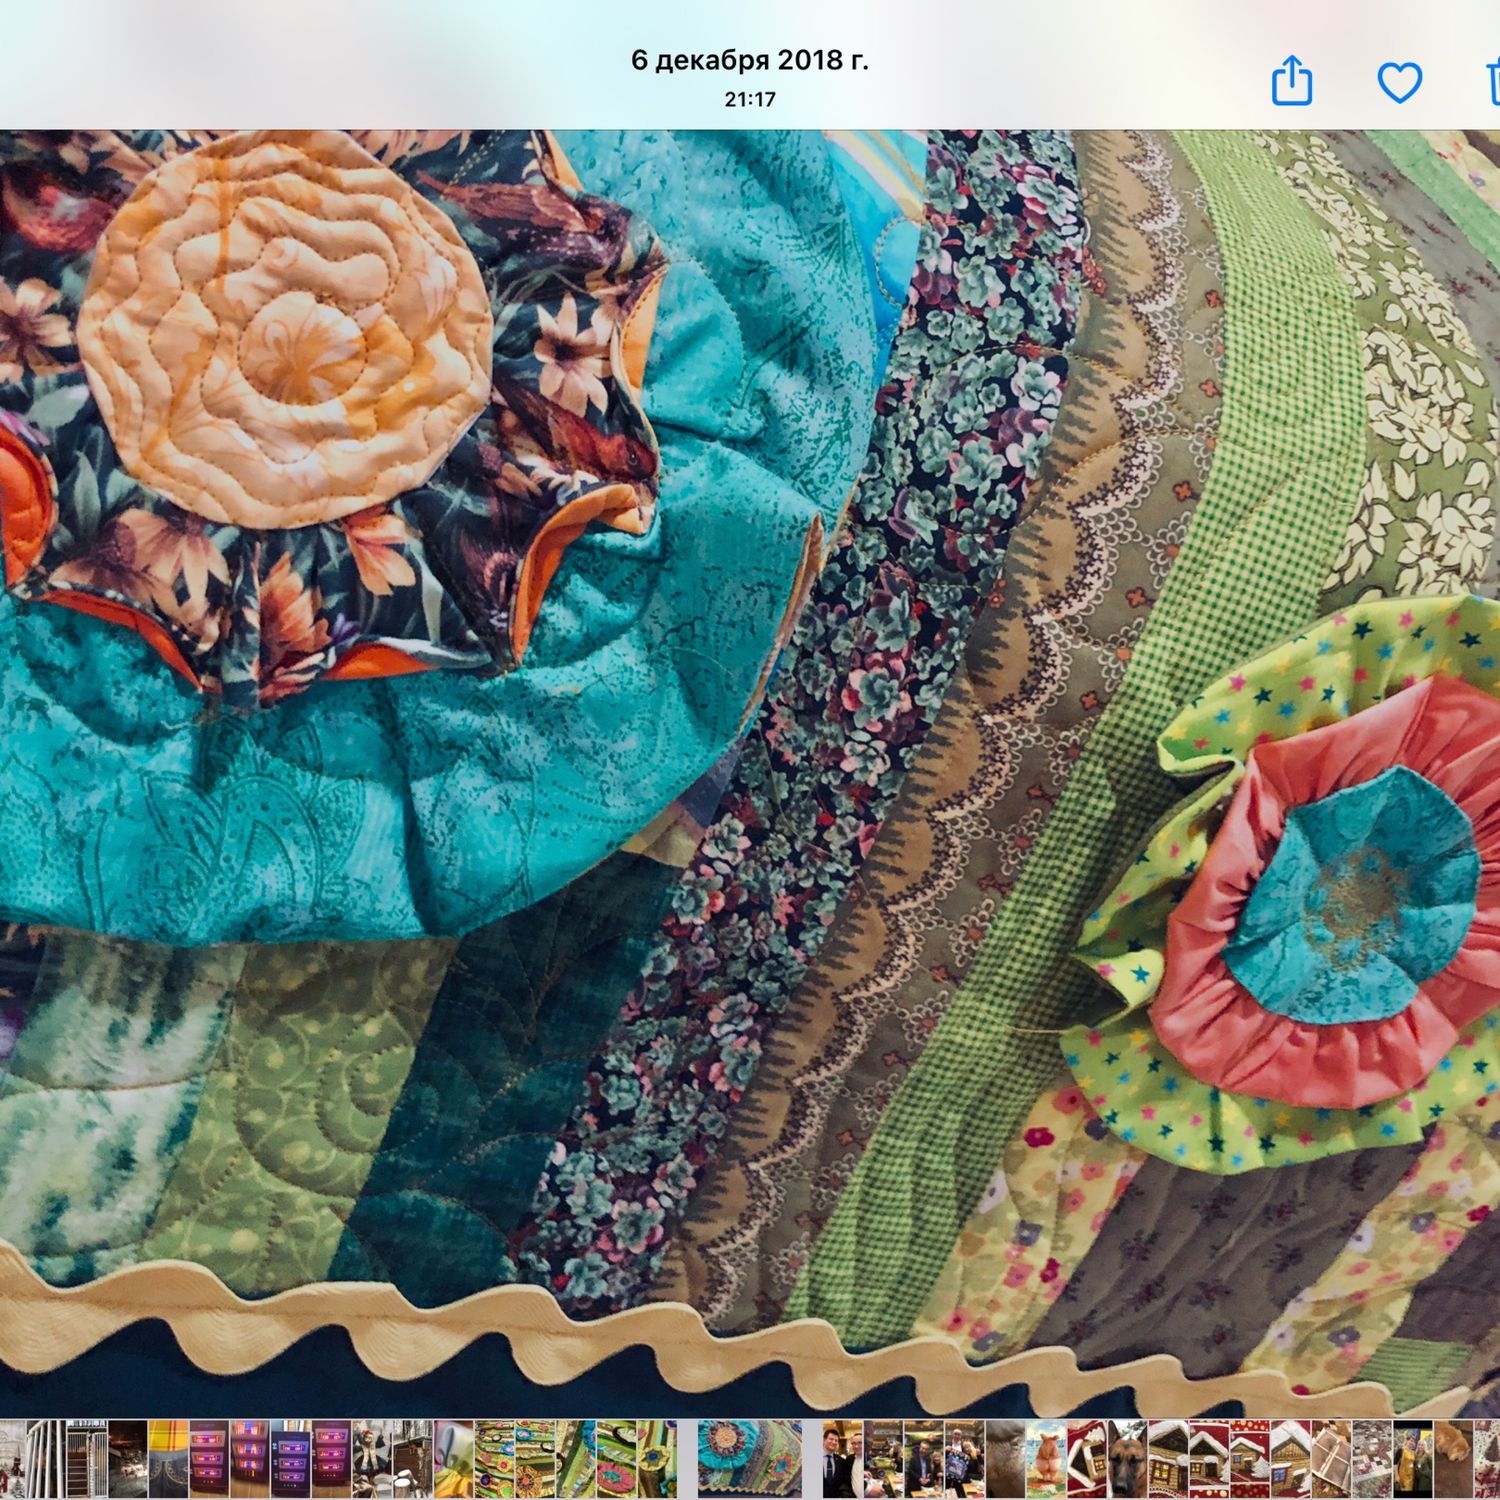
Task: Select the enlarged current quilt thumbnail in strip
Action: pos(750,1458)
